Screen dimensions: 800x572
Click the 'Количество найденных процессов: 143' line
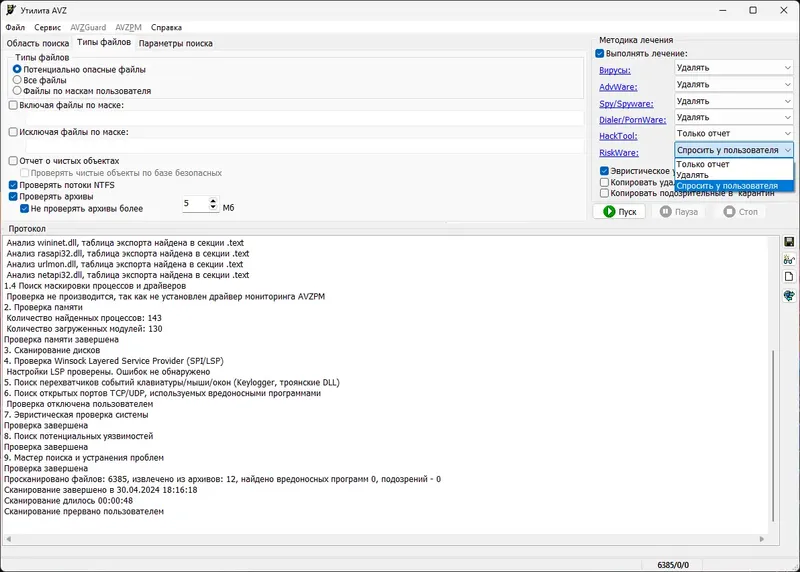pyautogui.click(x=84, y=318)
